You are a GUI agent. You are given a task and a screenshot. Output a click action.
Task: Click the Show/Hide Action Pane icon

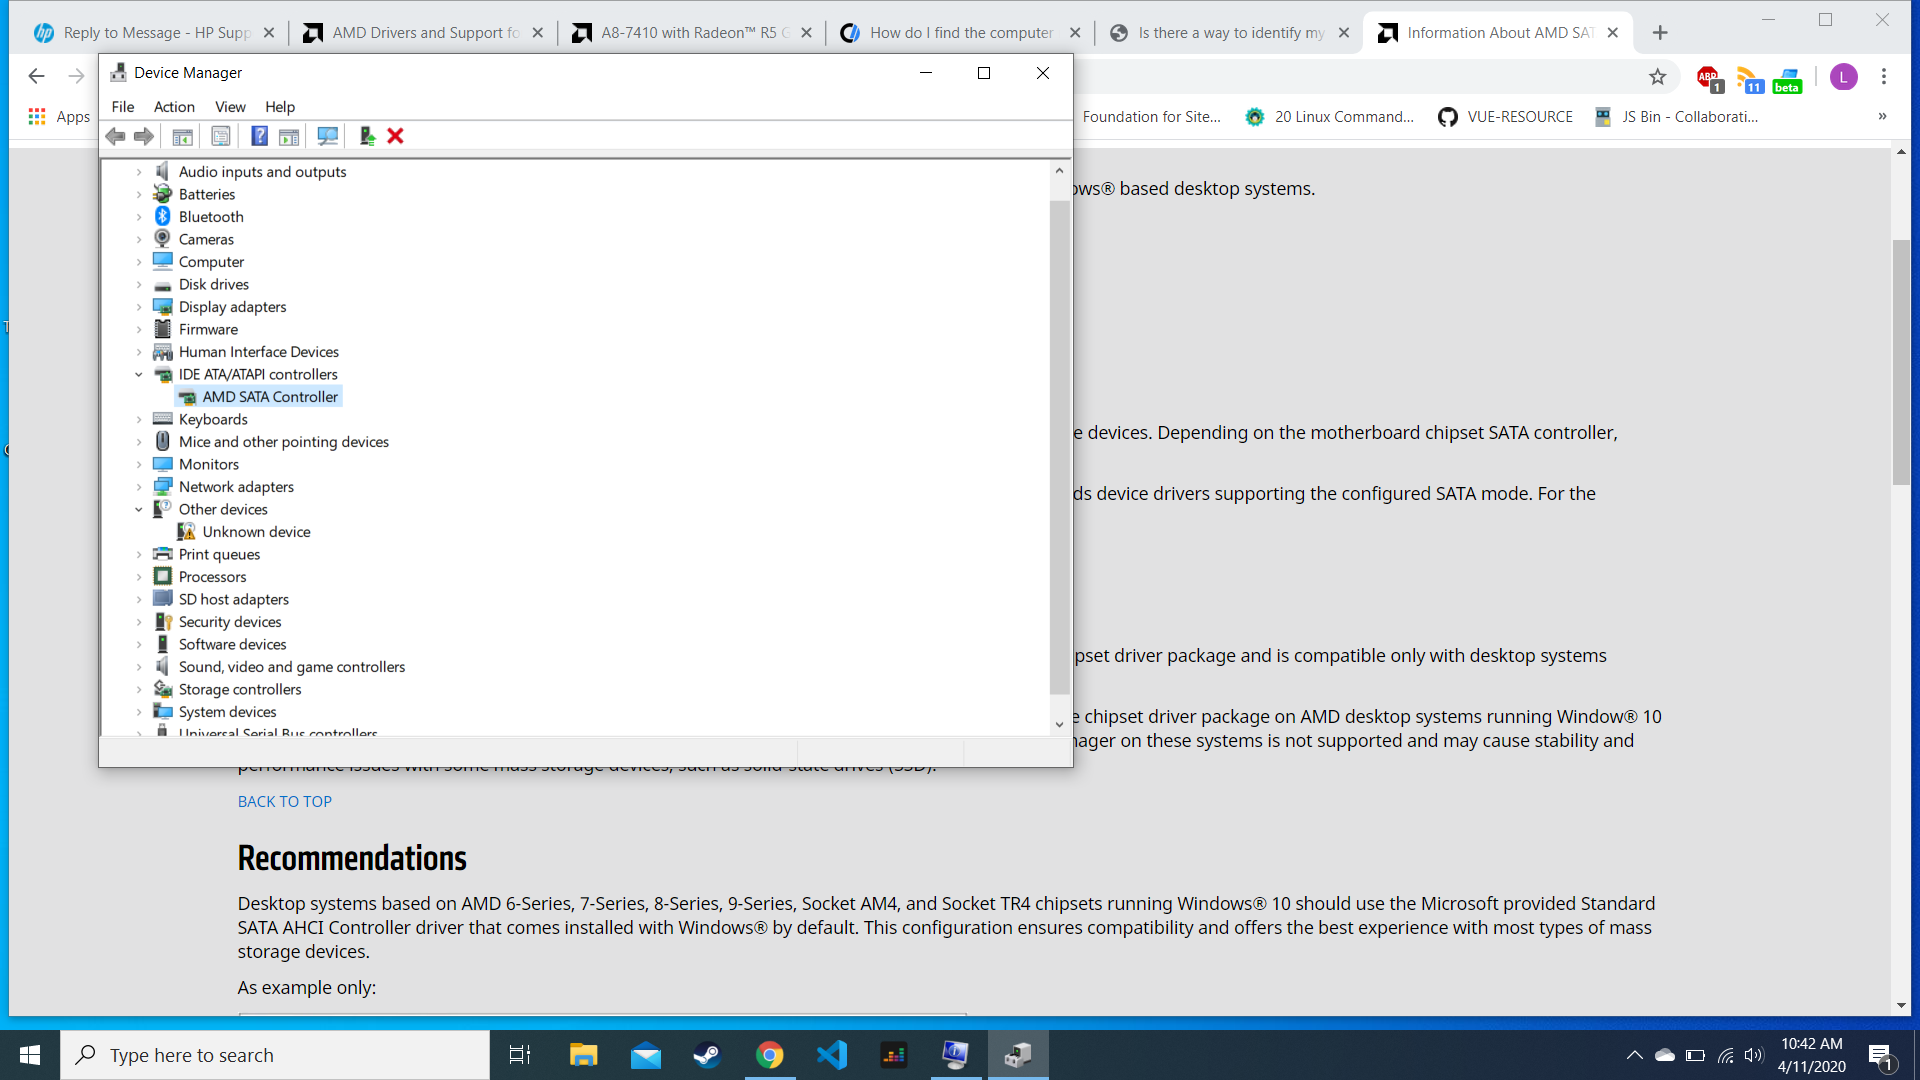(x=289, y=136)
